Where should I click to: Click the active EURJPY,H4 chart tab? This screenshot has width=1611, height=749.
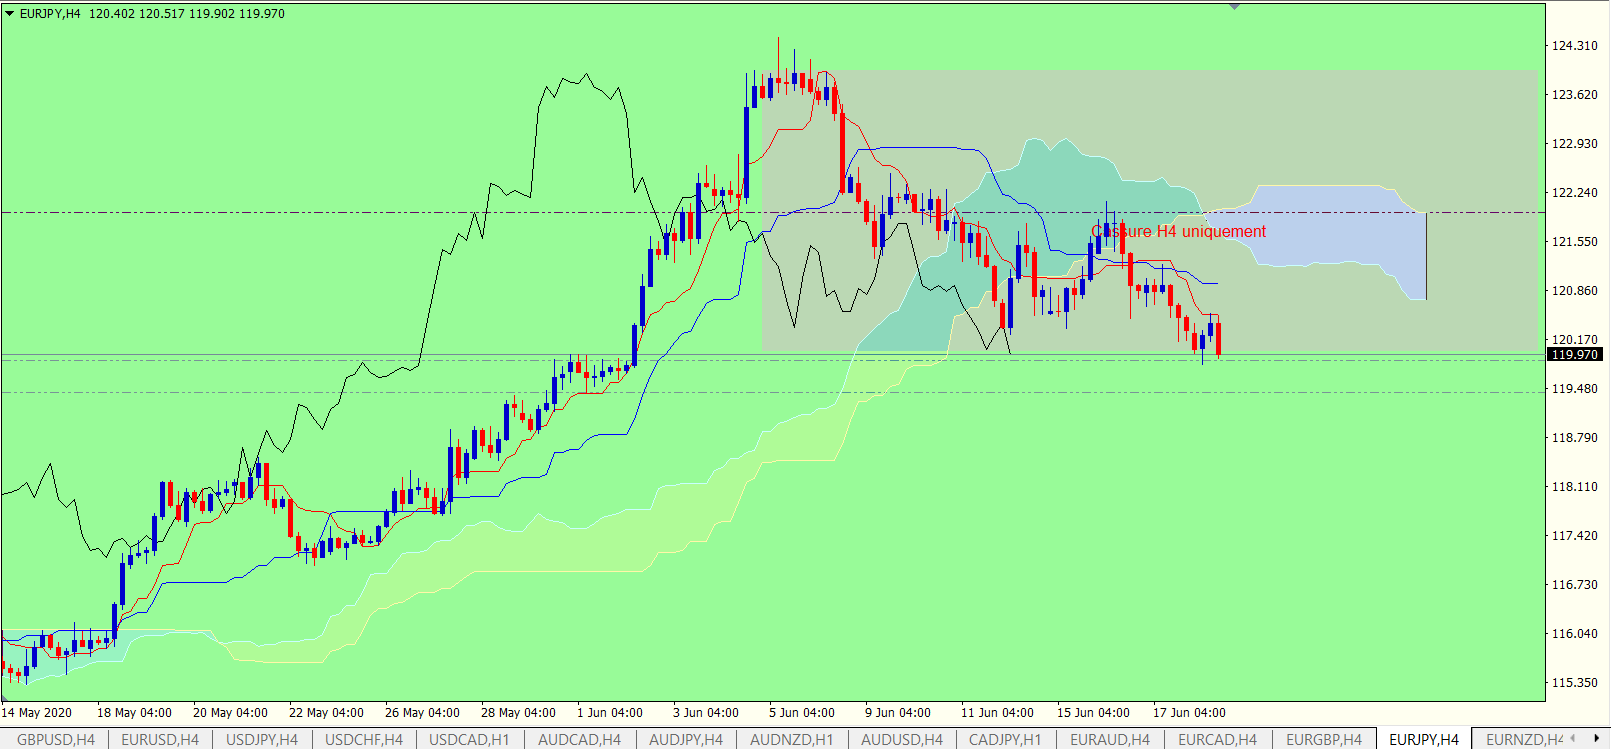[1424, 740]
